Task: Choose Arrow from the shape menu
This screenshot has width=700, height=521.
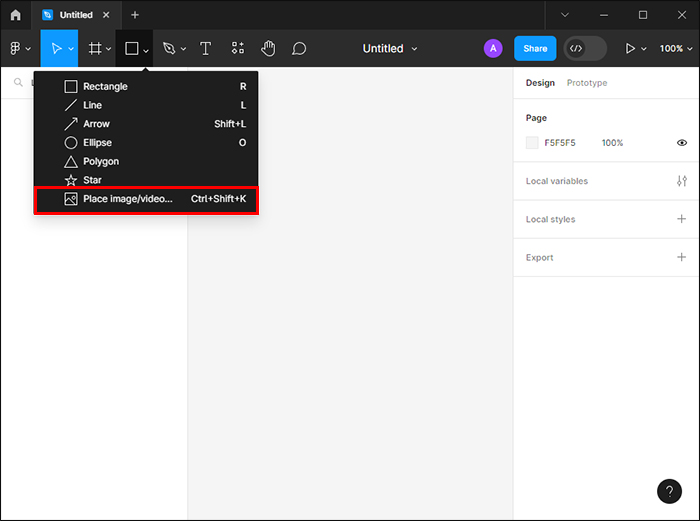Action: click(x=146, y=124)
